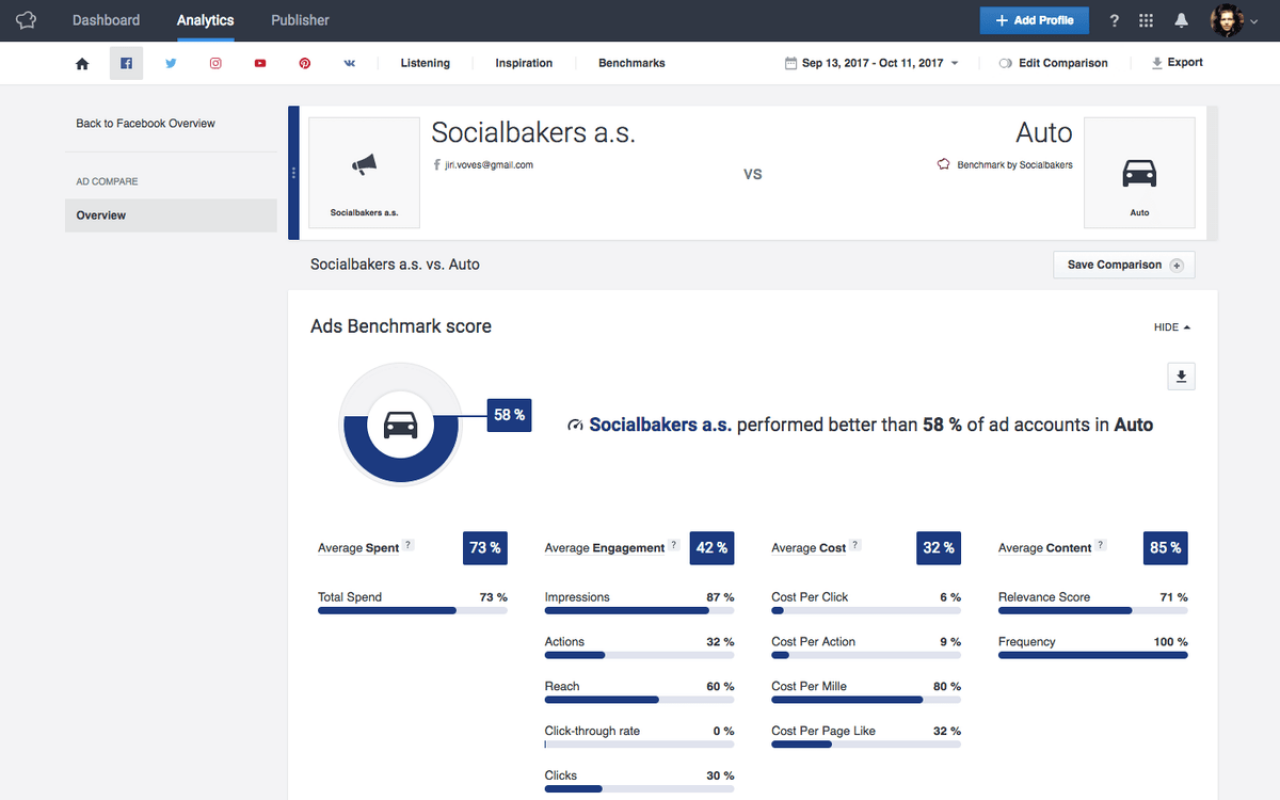Viewport: 1280px width, 800px height.
Task: Show help for Average Spent
Action: pos(408,545)
